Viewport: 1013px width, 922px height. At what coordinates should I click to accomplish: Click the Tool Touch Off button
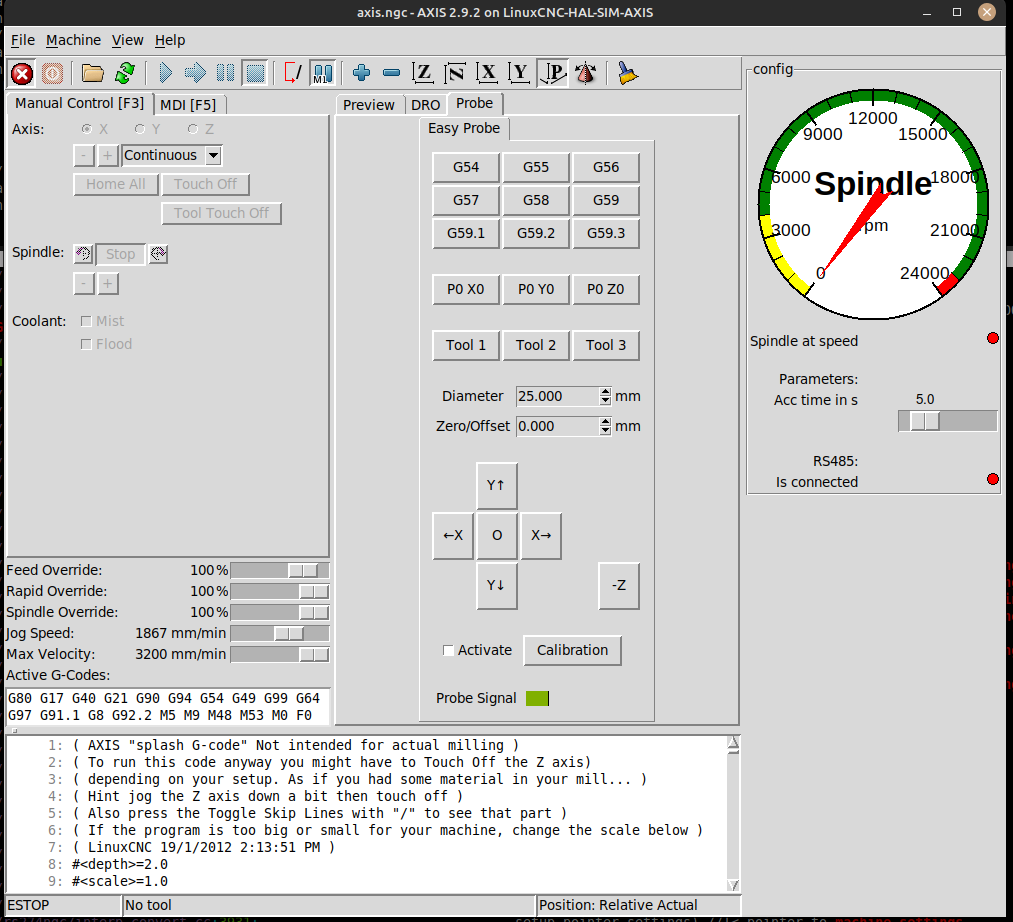tap(222, 213)
